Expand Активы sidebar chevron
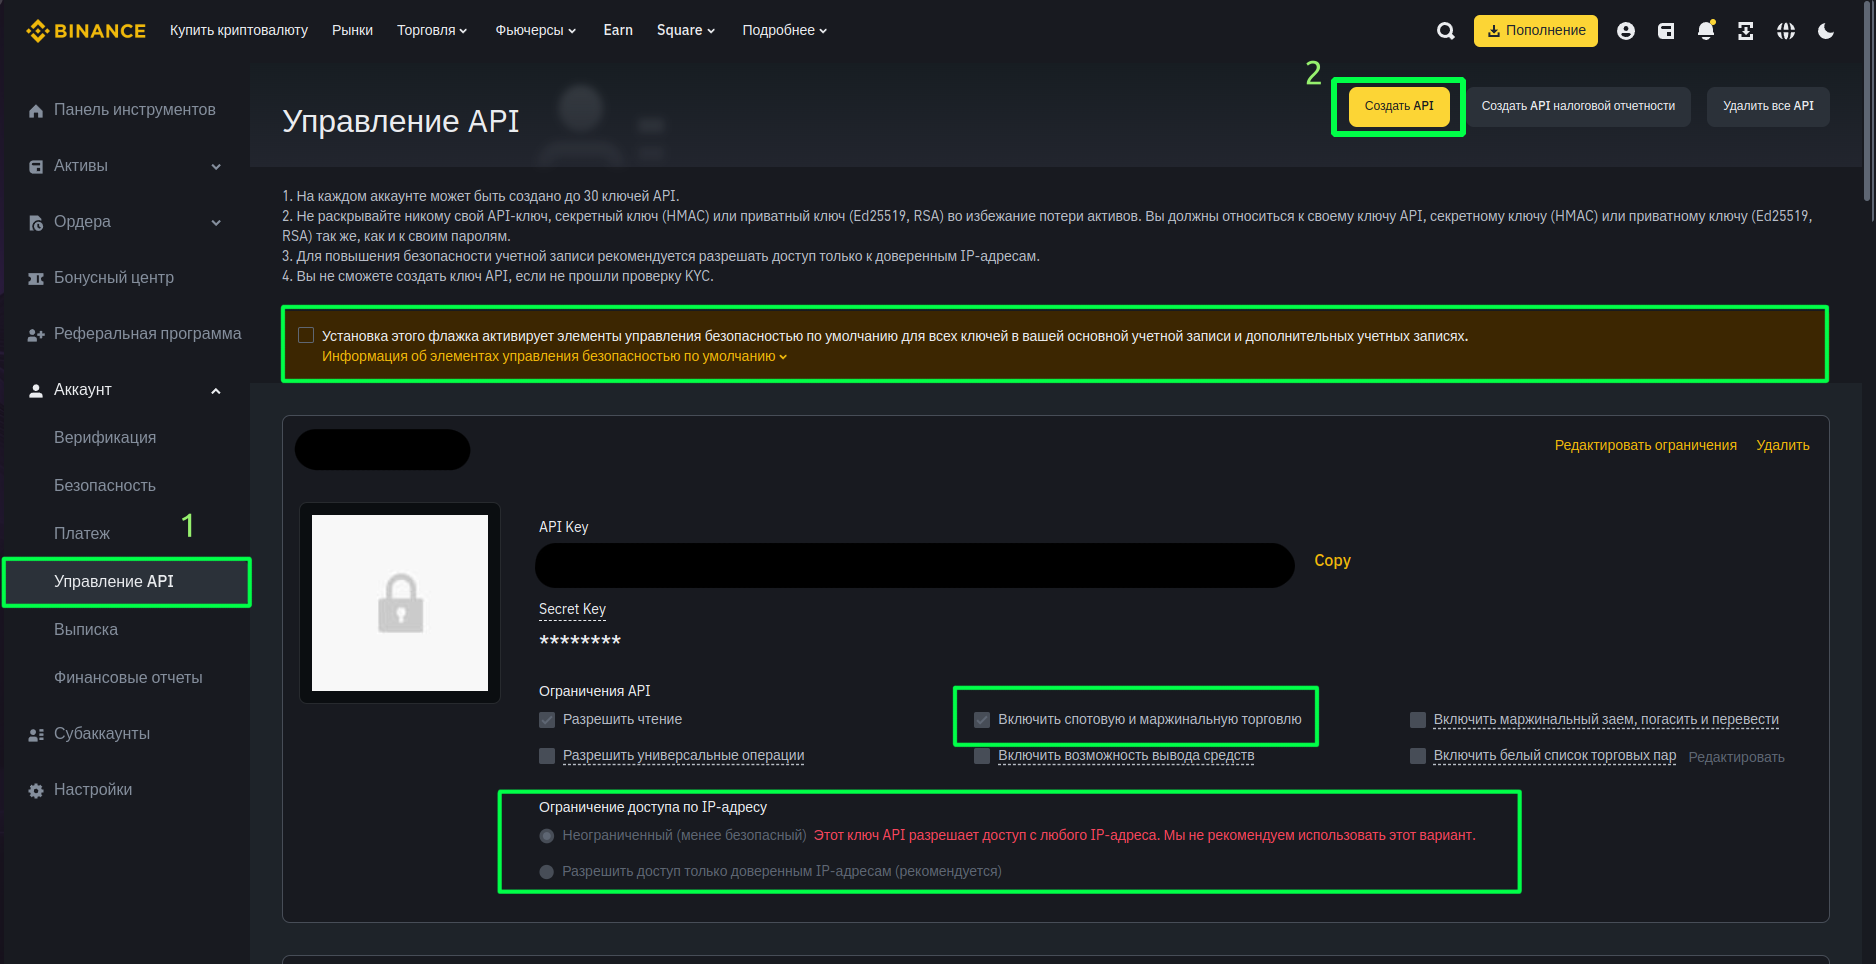 pos(216,167)
